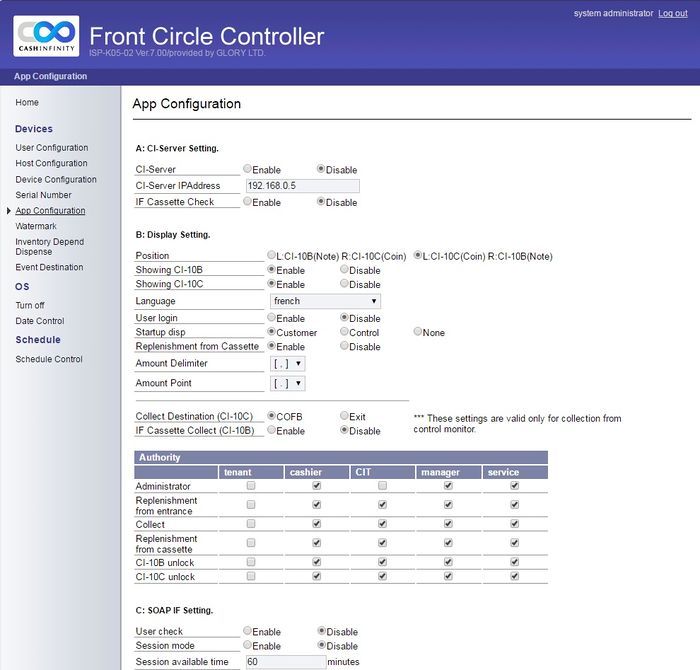This screenshot has height=670, width=700.
Task: Check Administrator authority for tenant
Action: (251, 485)
